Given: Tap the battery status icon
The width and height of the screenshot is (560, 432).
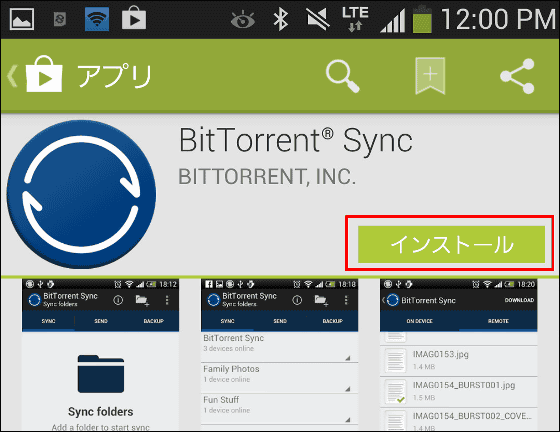Looking at the screenshot, I should pyautogui.click(x=422, y=19).
